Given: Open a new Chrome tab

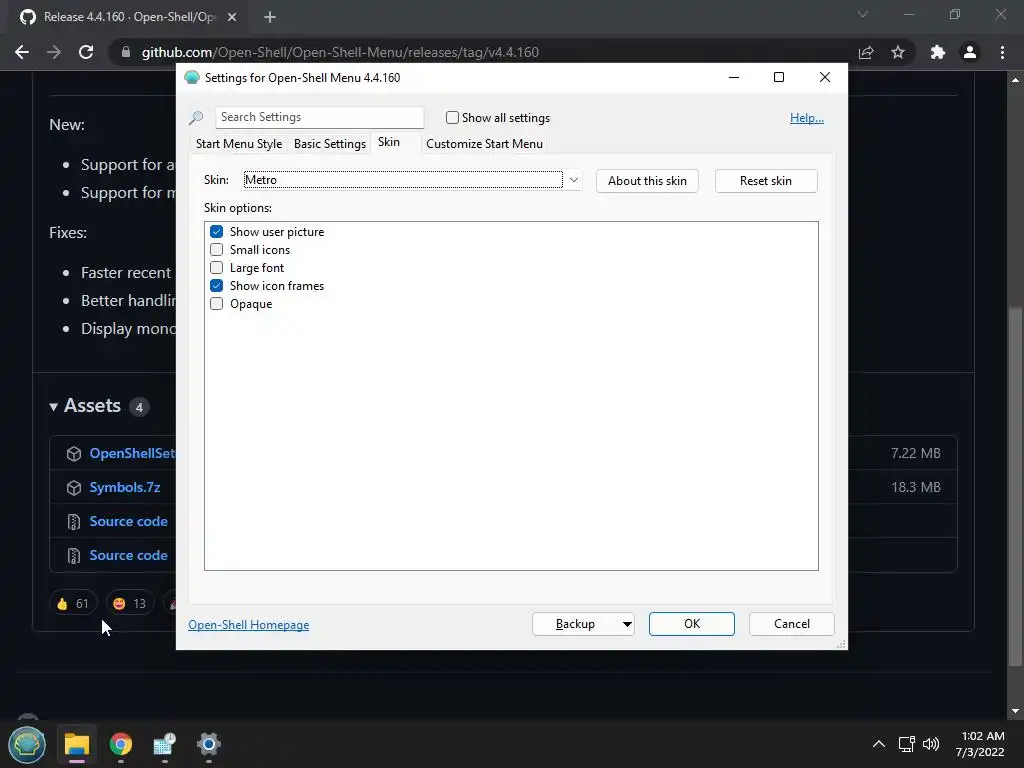Looking at the screenshot, I should (270, 17).
